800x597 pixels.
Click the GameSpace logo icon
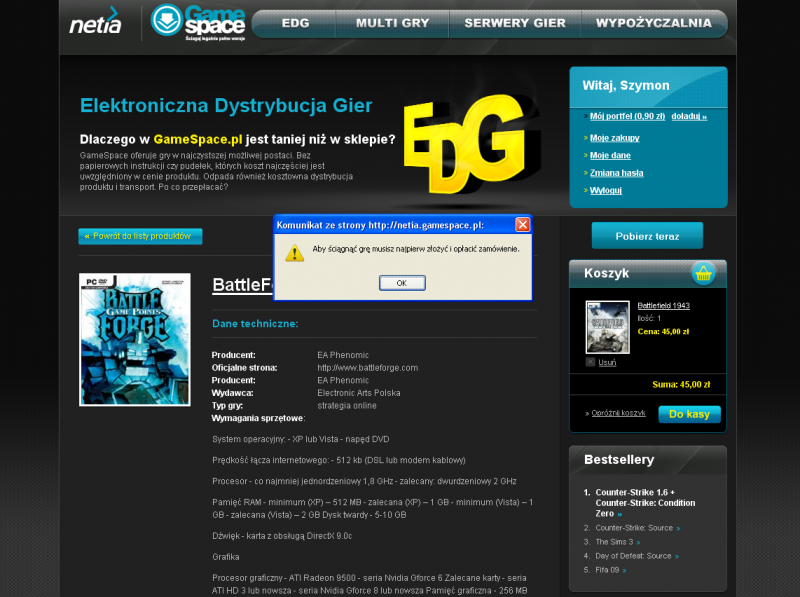click(166, 21)
